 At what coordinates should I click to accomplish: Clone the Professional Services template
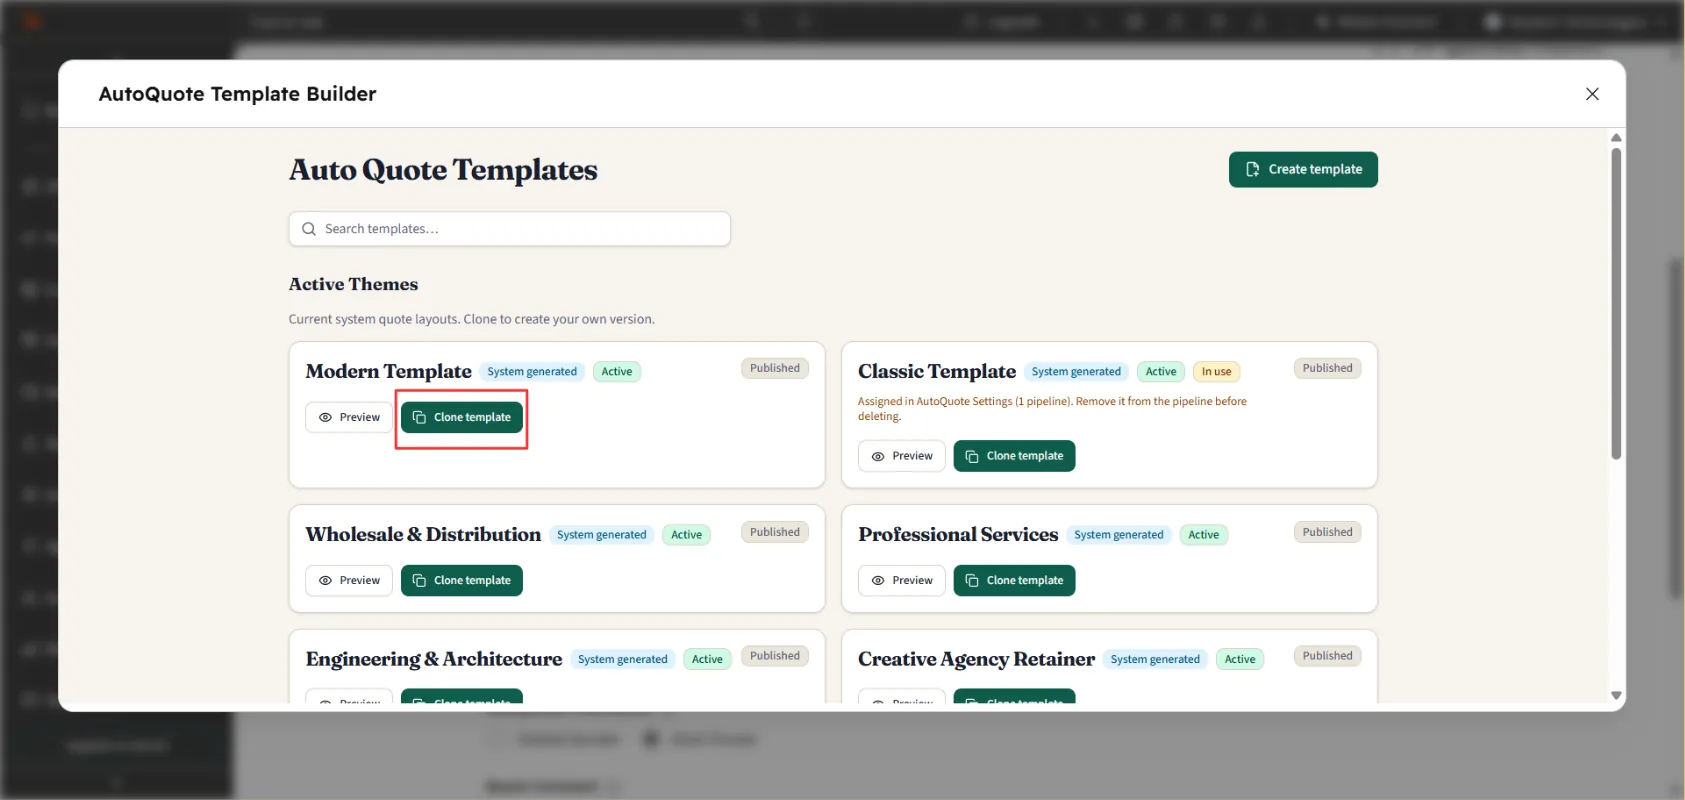[1014, 580]
